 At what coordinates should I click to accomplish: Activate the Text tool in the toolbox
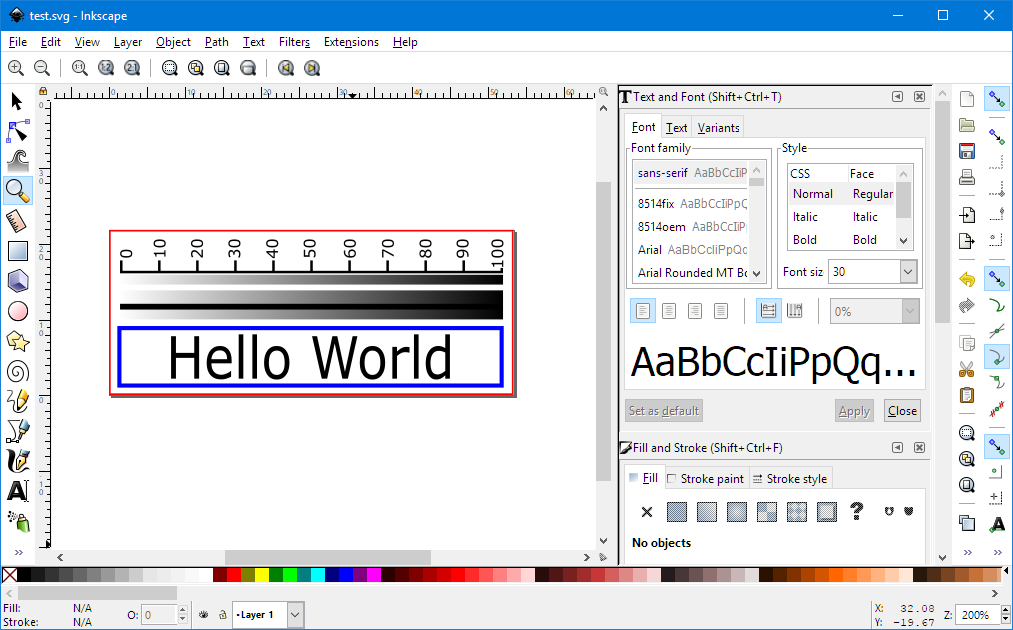17,491
